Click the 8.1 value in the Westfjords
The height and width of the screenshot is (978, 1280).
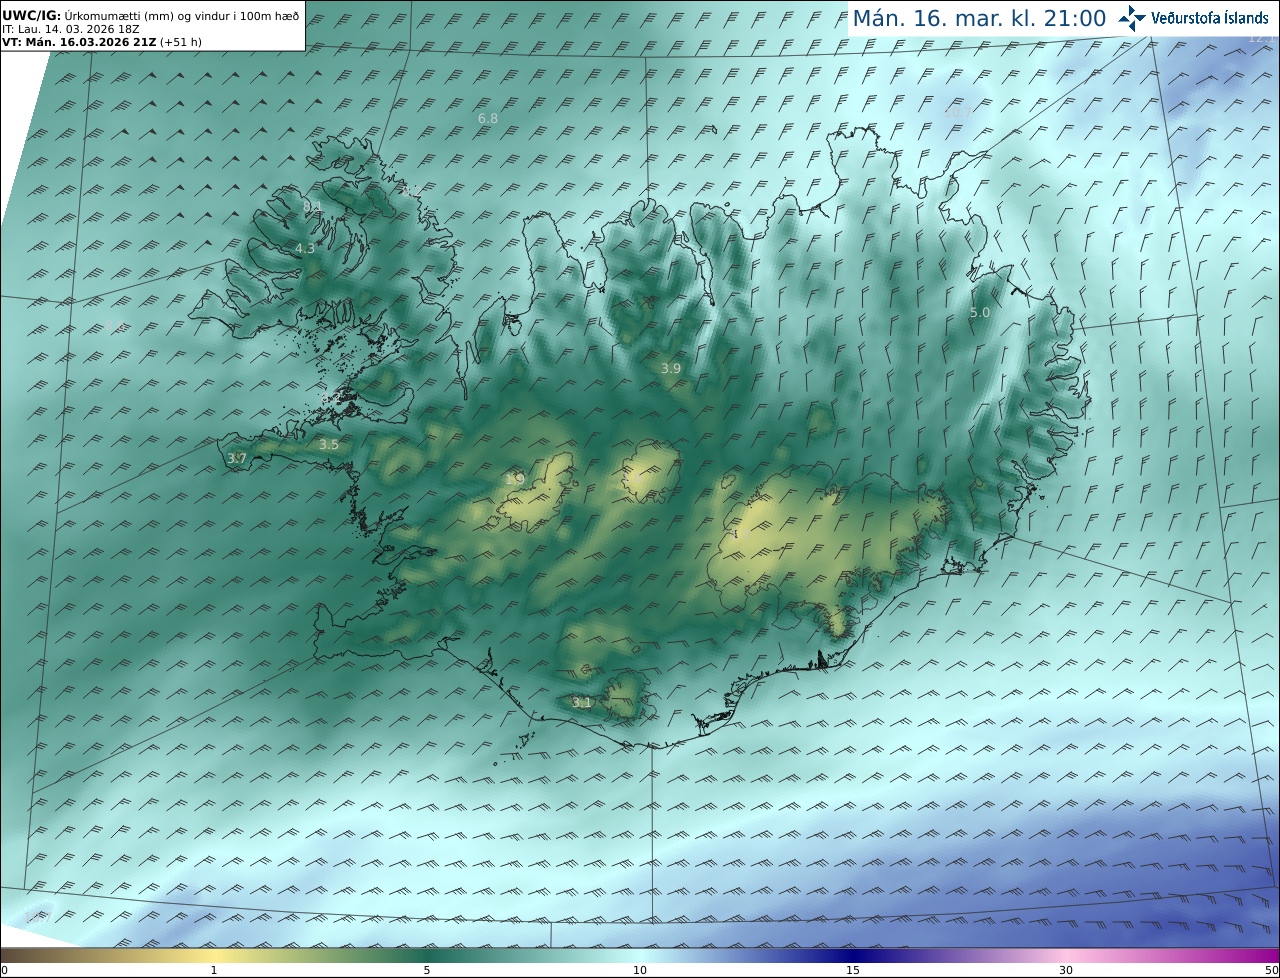(313, 206)
